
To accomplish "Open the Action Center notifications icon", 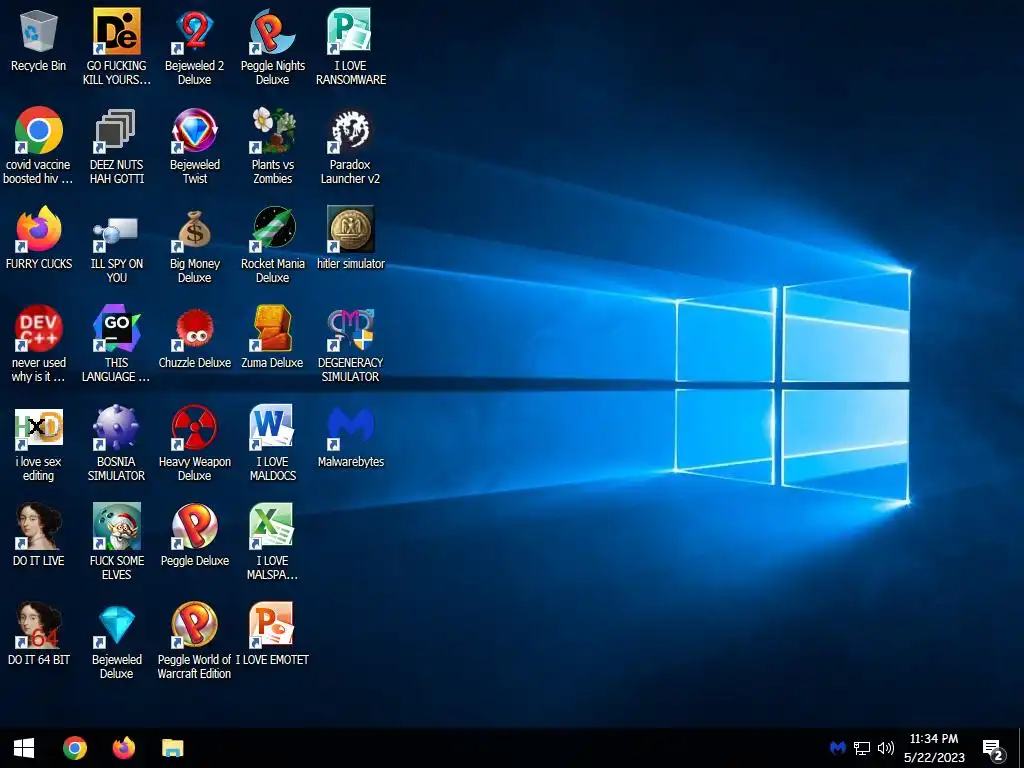I will coord(993,750).
